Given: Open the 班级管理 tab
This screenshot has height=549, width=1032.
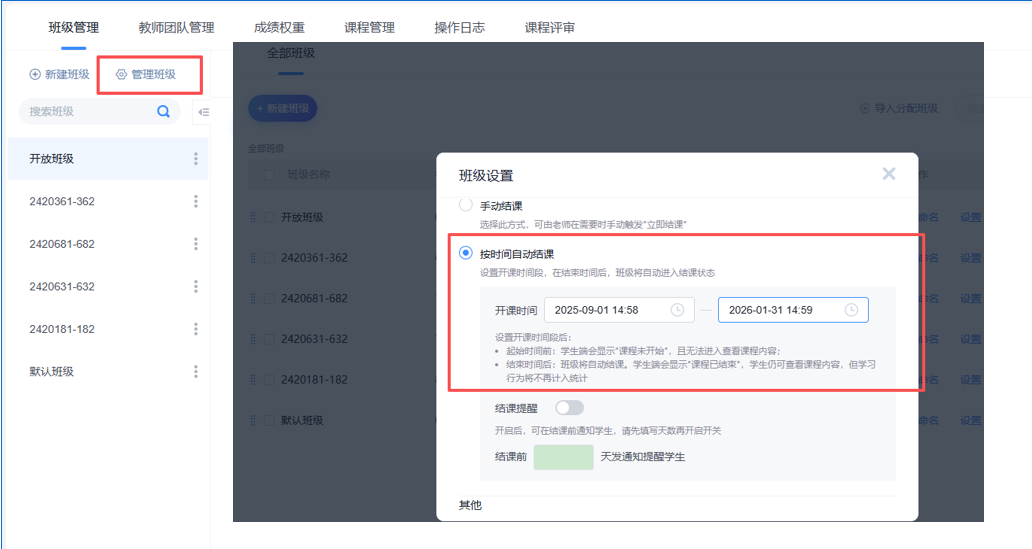Looking at the screenshot, I should [x=74, y=28].
